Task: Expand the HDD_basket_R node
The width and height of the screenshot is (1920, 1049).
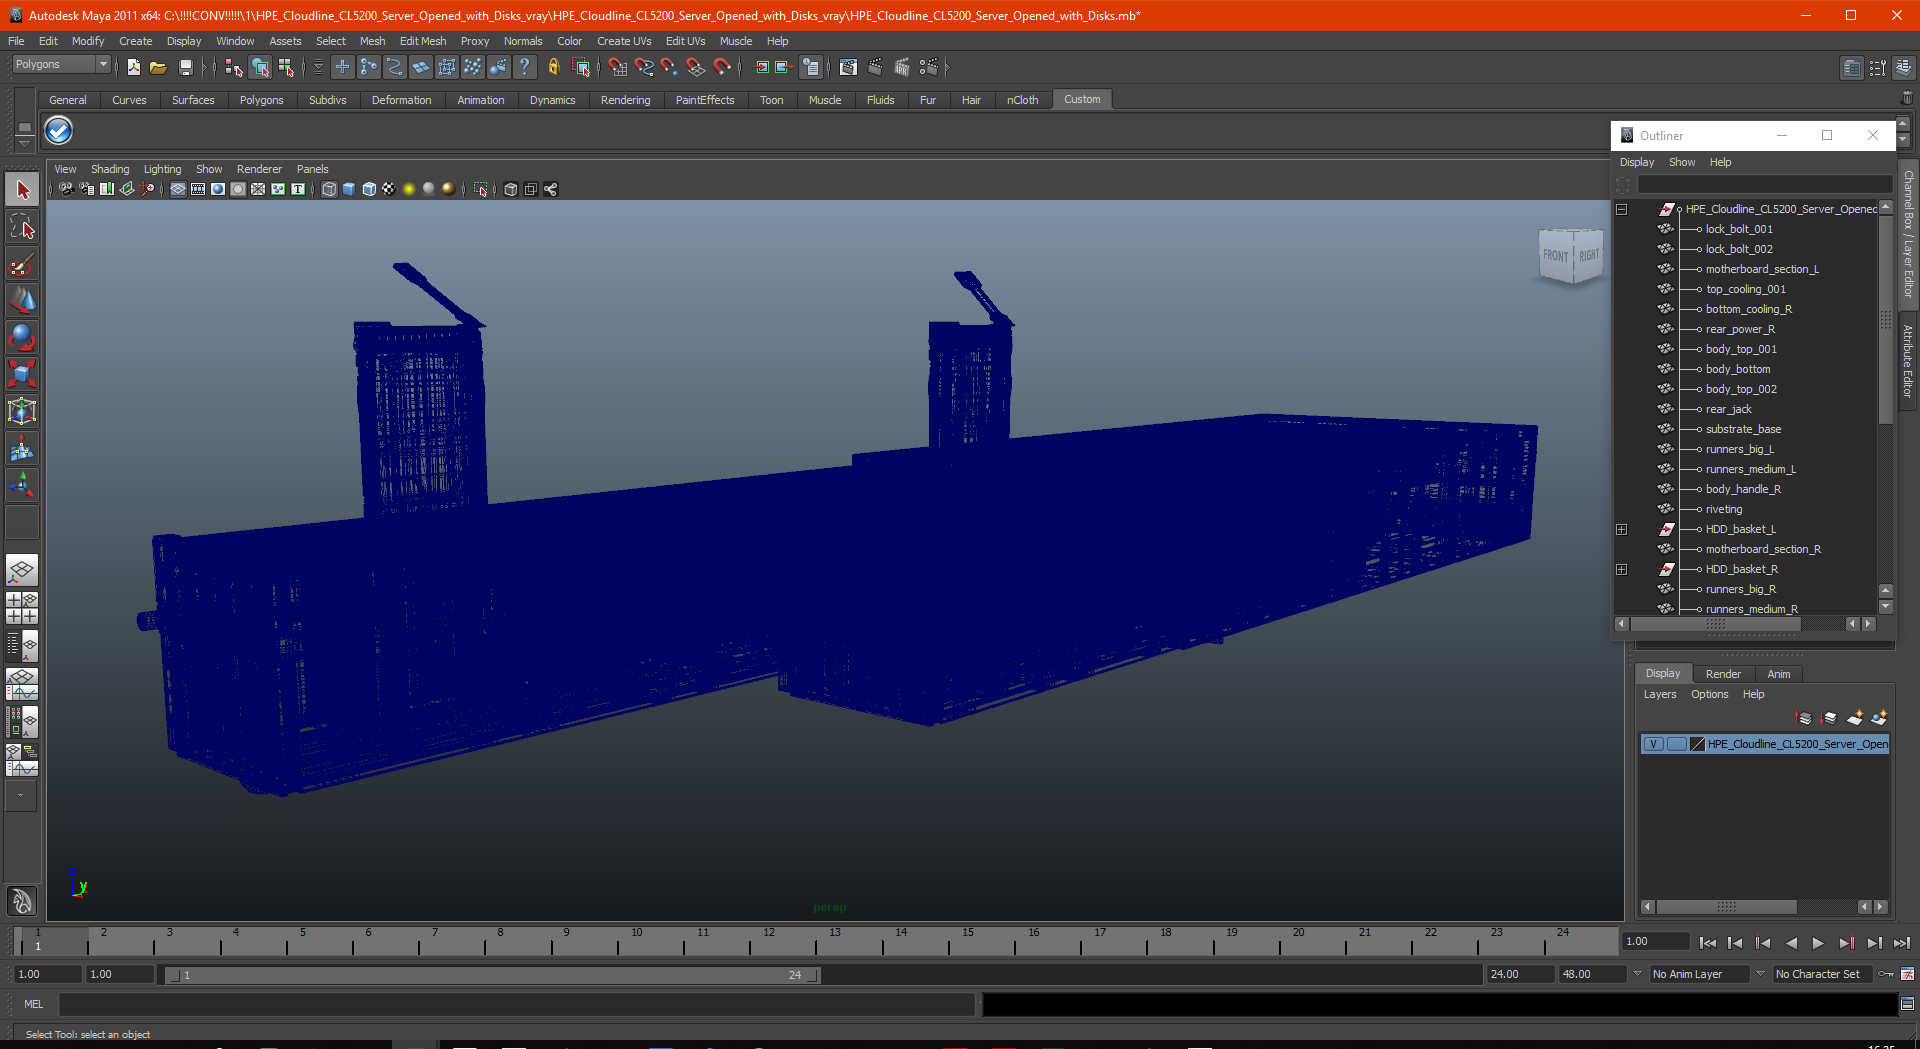Action: 1622,569
